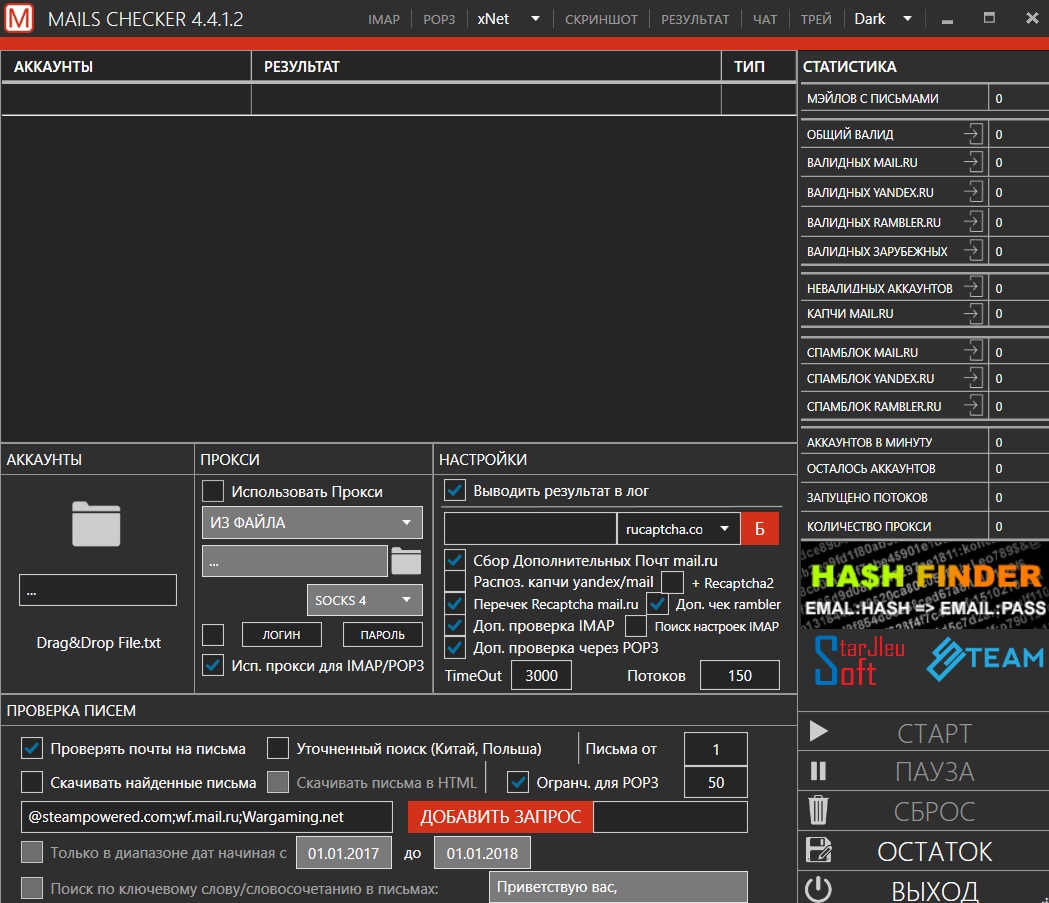The height and width of the screenshot is (903, 1049).
Task: Click the proxy file browse folder icon
Action: coord(405,561)
